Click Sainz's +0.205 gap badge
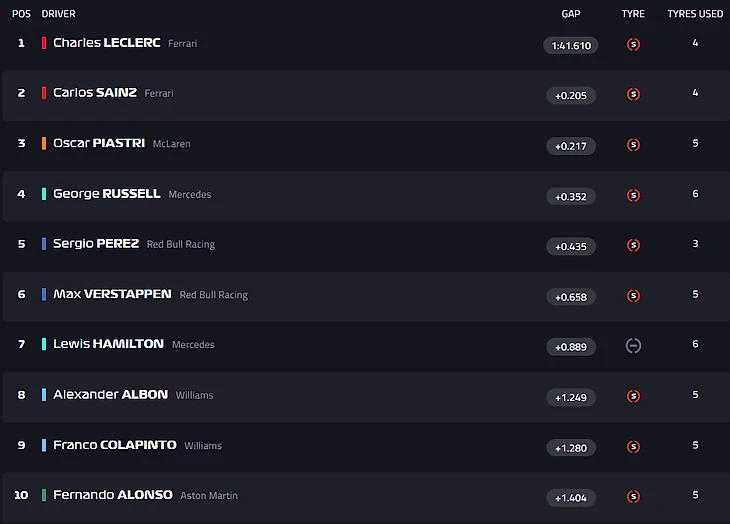Viewport: 730px width, 524px height. tap(571, 95)
